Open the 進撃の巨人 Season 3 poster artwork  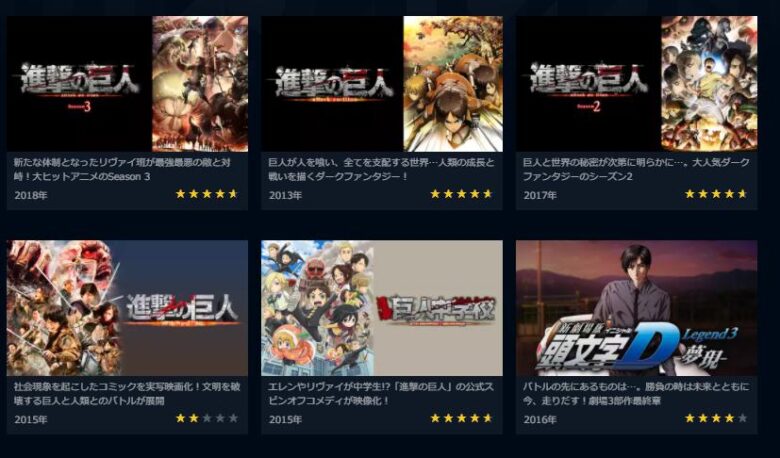coord(200,84)
